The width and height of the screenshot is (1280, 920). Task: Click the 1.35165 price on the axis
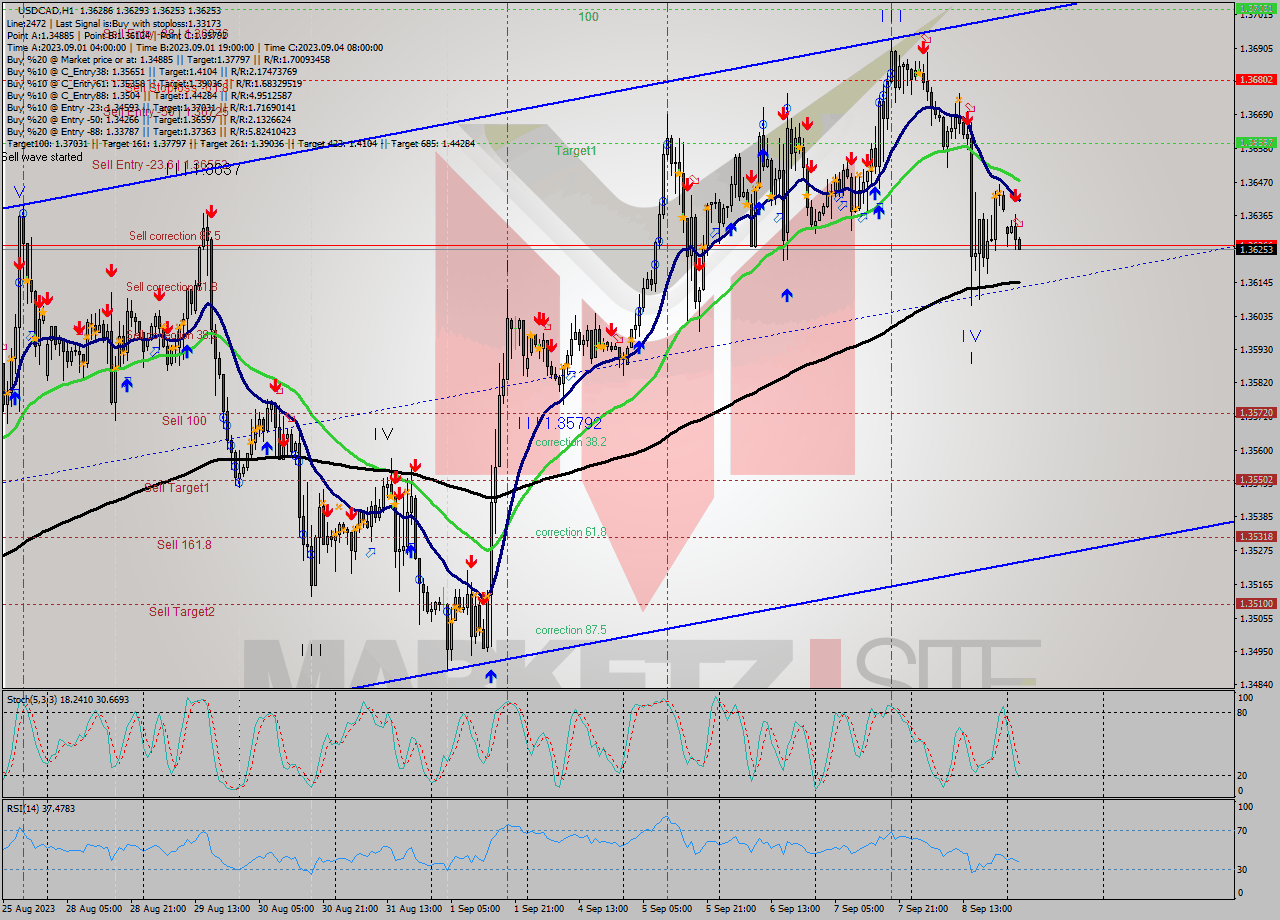[1256, 583]
